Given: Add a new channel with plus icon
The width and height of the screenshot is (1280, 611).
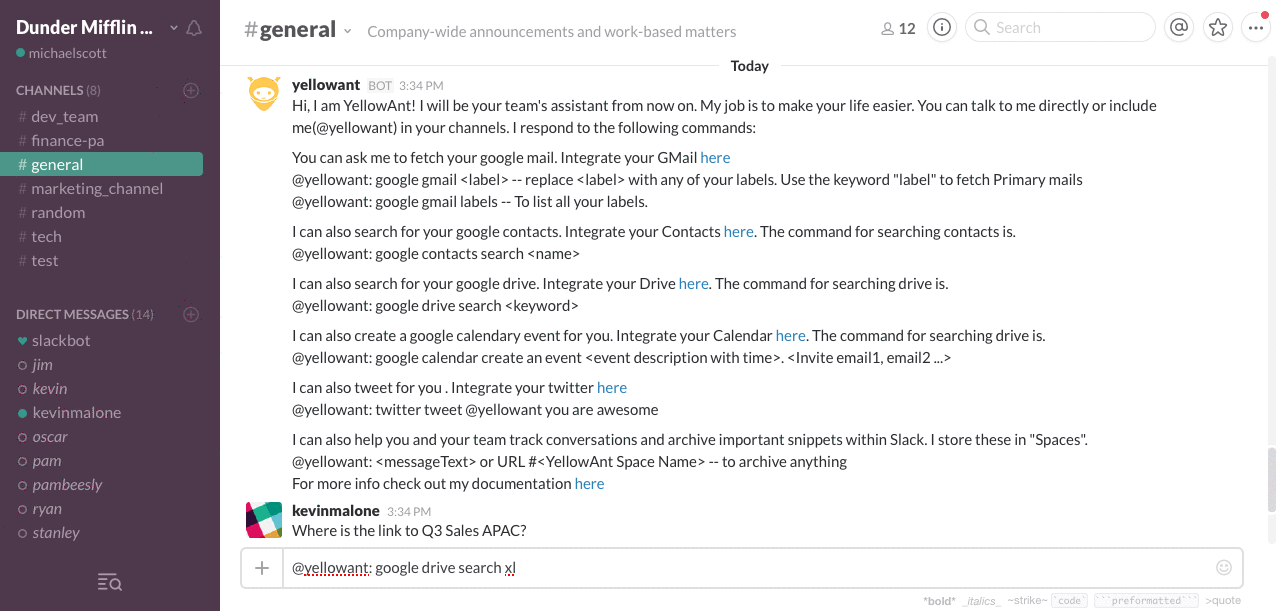Looking at the screenshot, I should pos(191,90).
